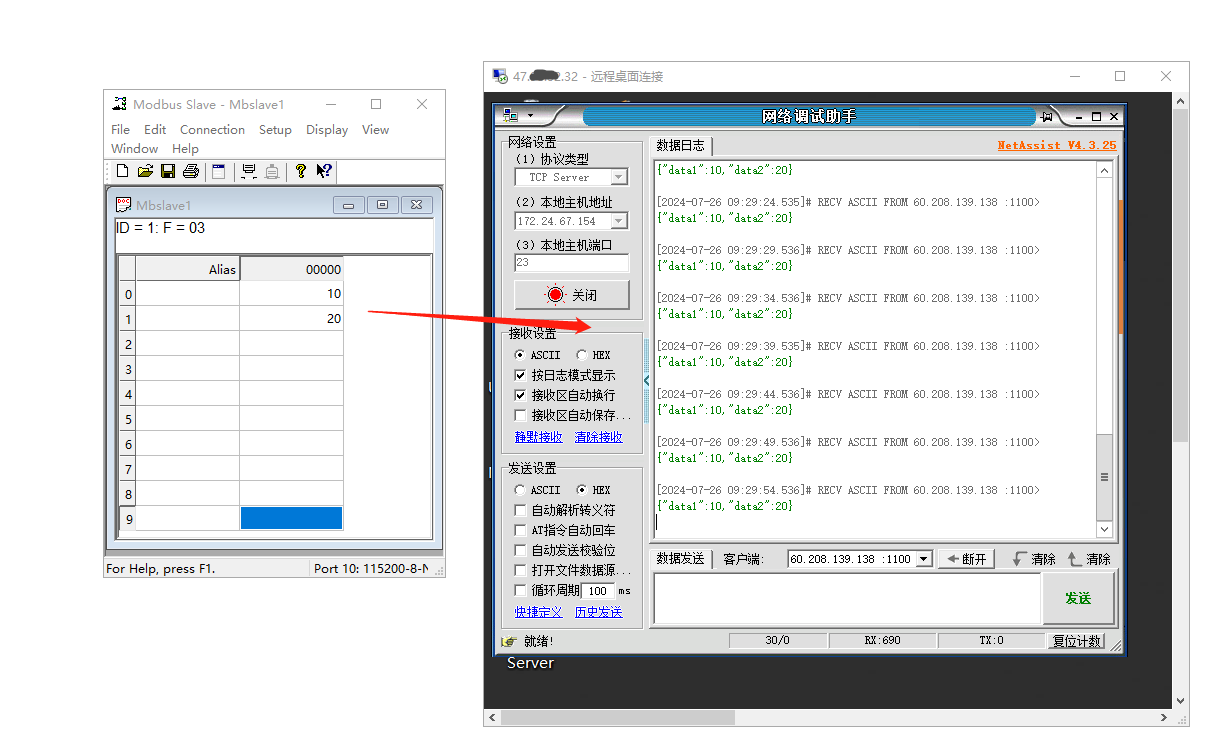Select HEX radio button in receive settings
The width and height of the screenshot is (1226, 755).
click(582, 355)
